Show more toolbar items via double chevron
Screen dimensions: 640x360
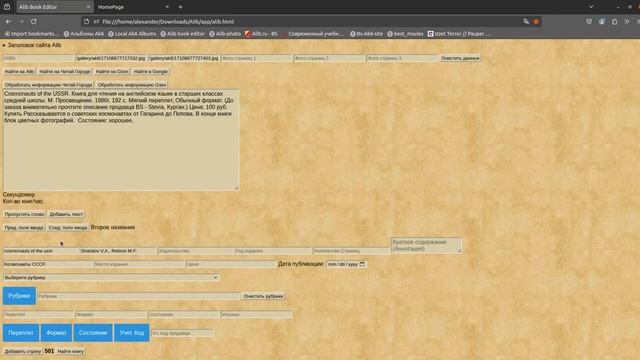pyautogui.click(x=627, y=21)
